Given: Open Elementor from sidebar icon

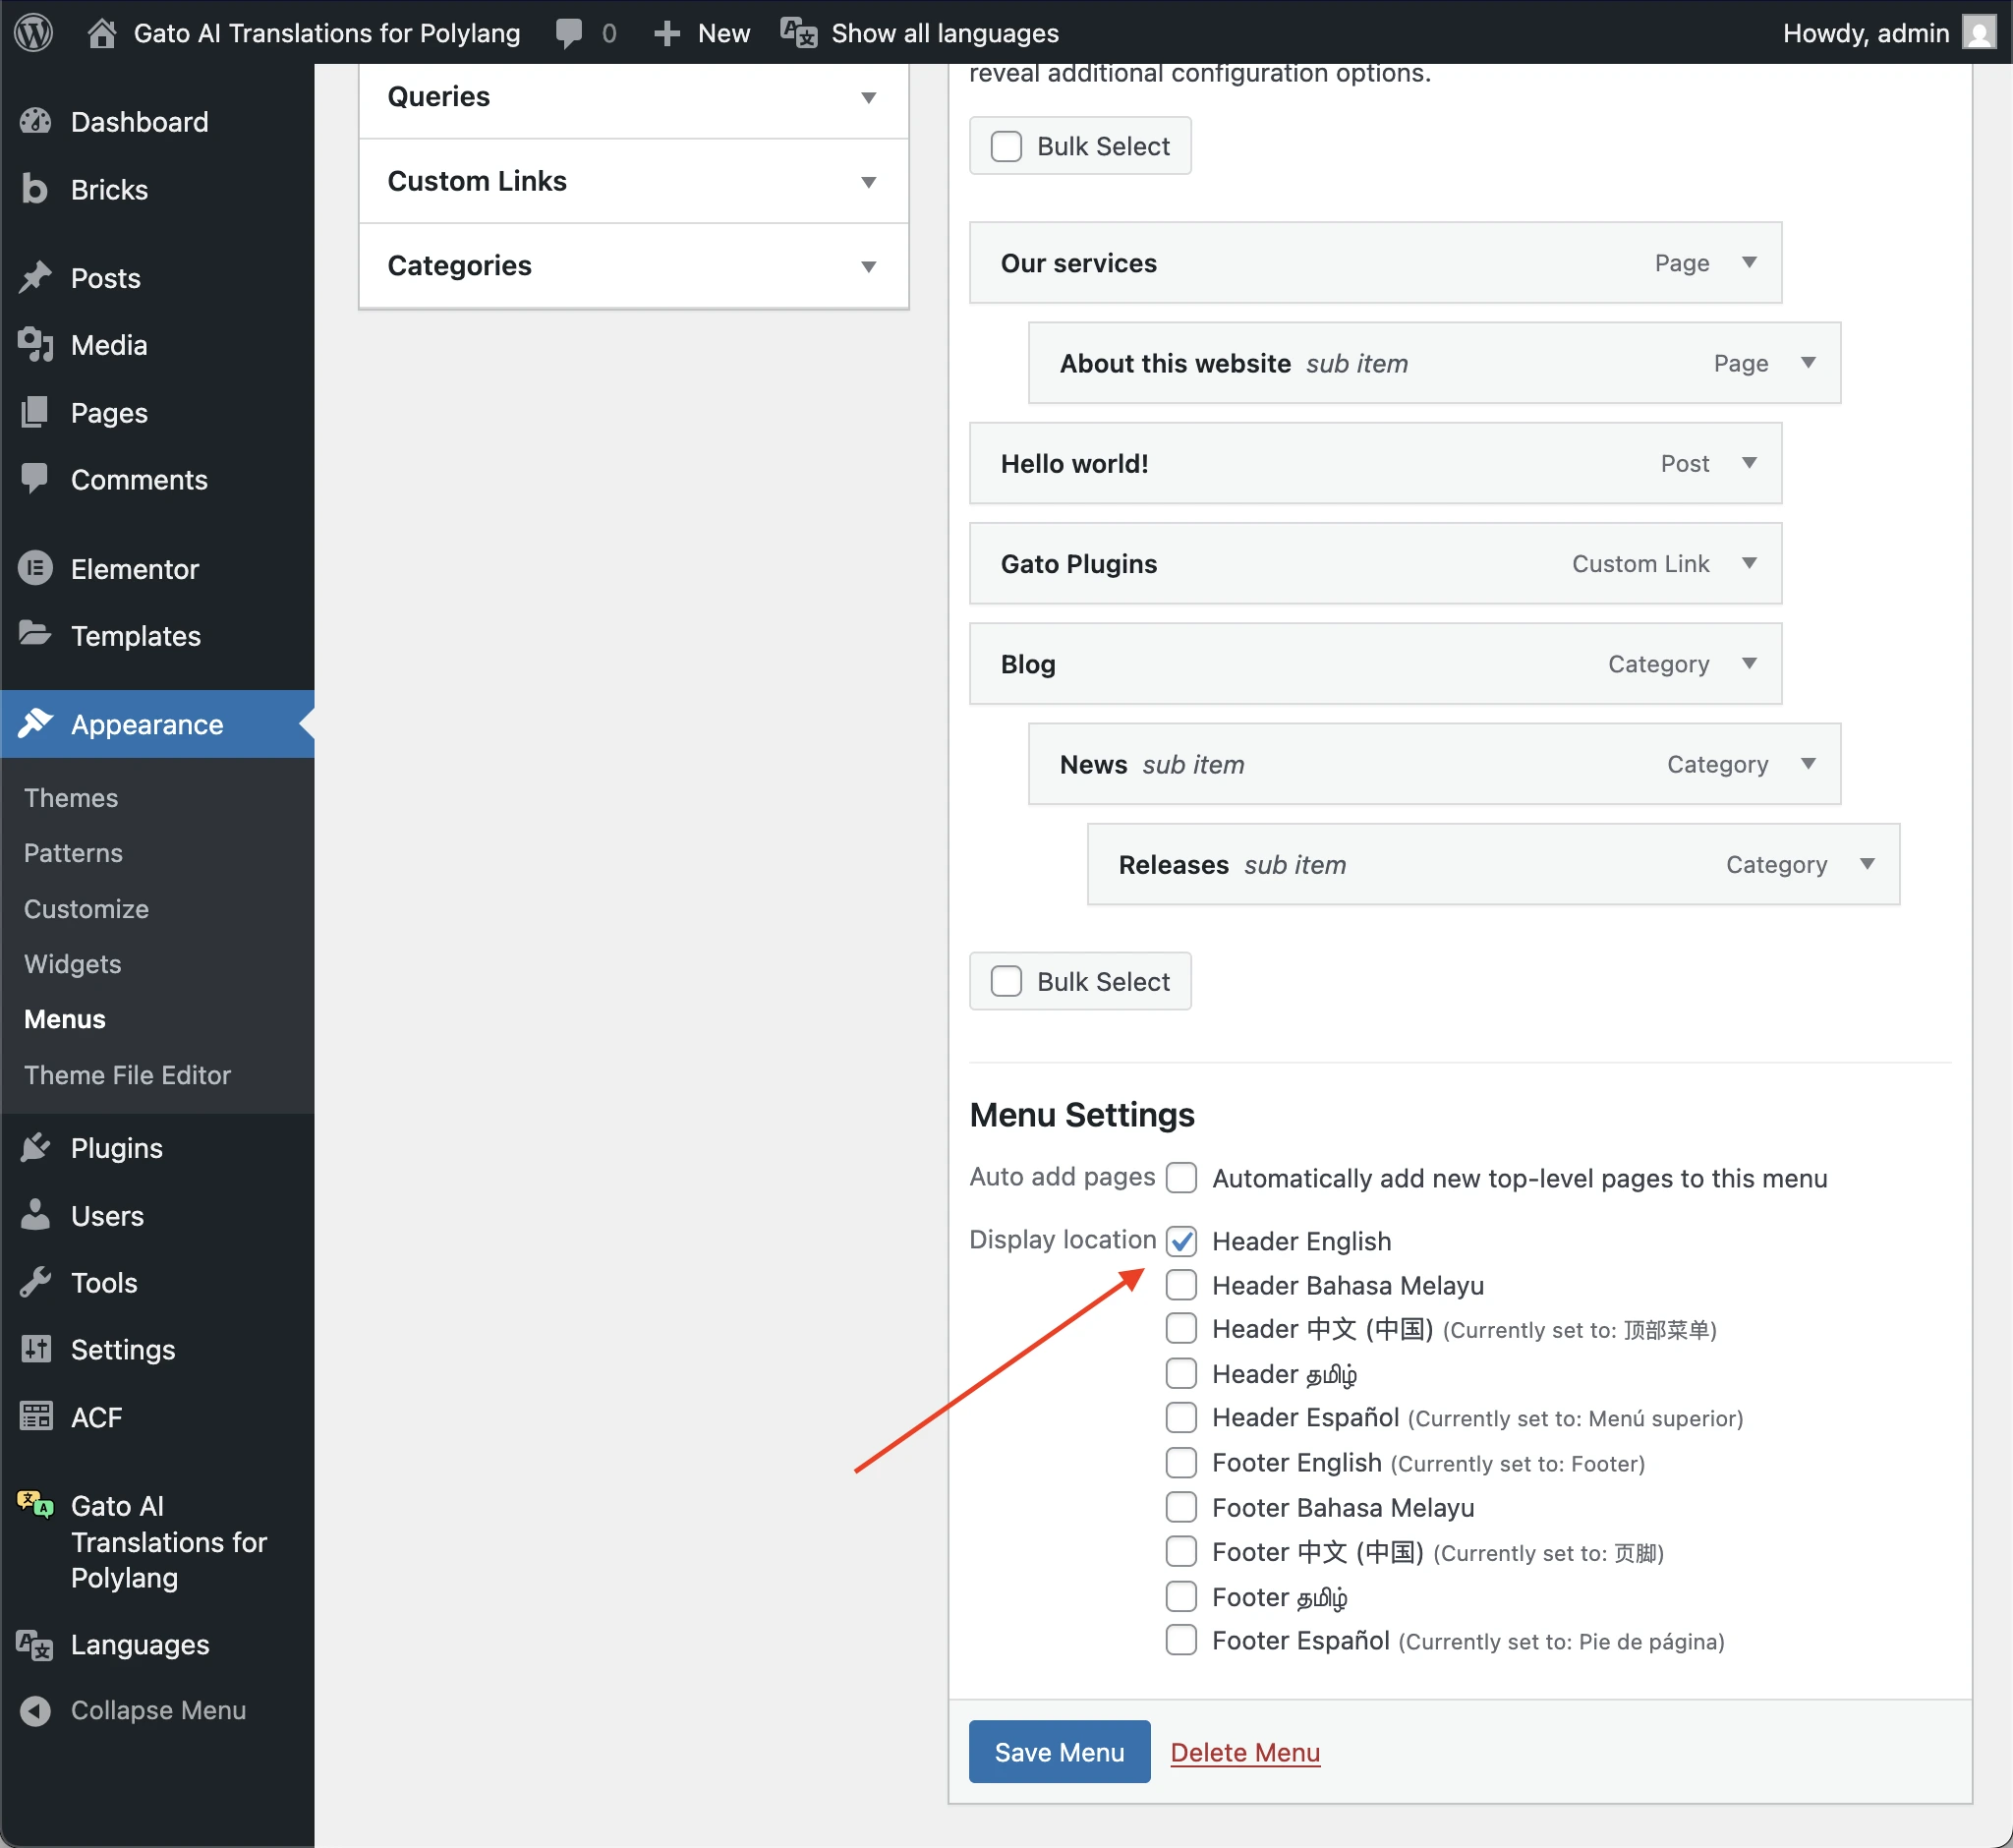Looking at the screenshot, I should 35,568.
